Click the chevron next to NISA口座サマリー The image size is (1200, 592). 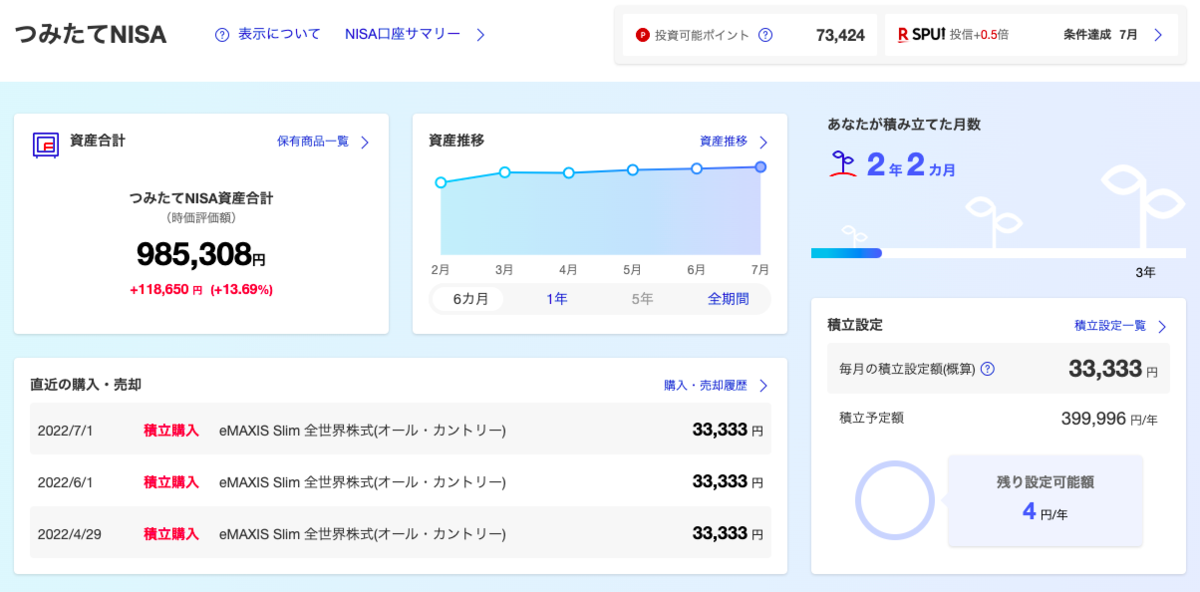click(x=480, y=35)
